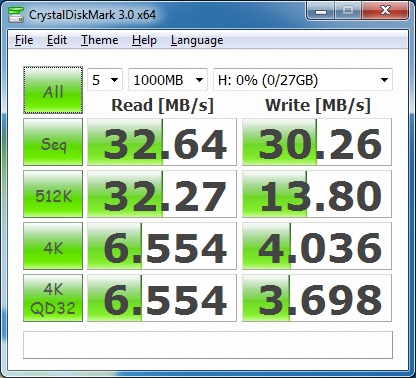Start the 4K QD32 test
Image resolution: width=416 pixels, height=378 pixels.
tap(53, 298)
